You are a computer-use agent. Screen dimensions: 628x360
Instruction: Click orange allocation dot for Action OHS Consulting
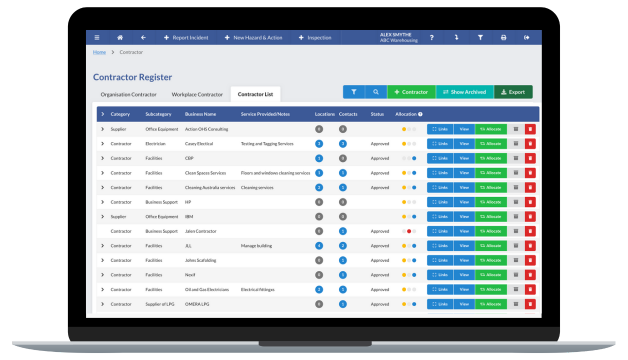click(404, 129)
